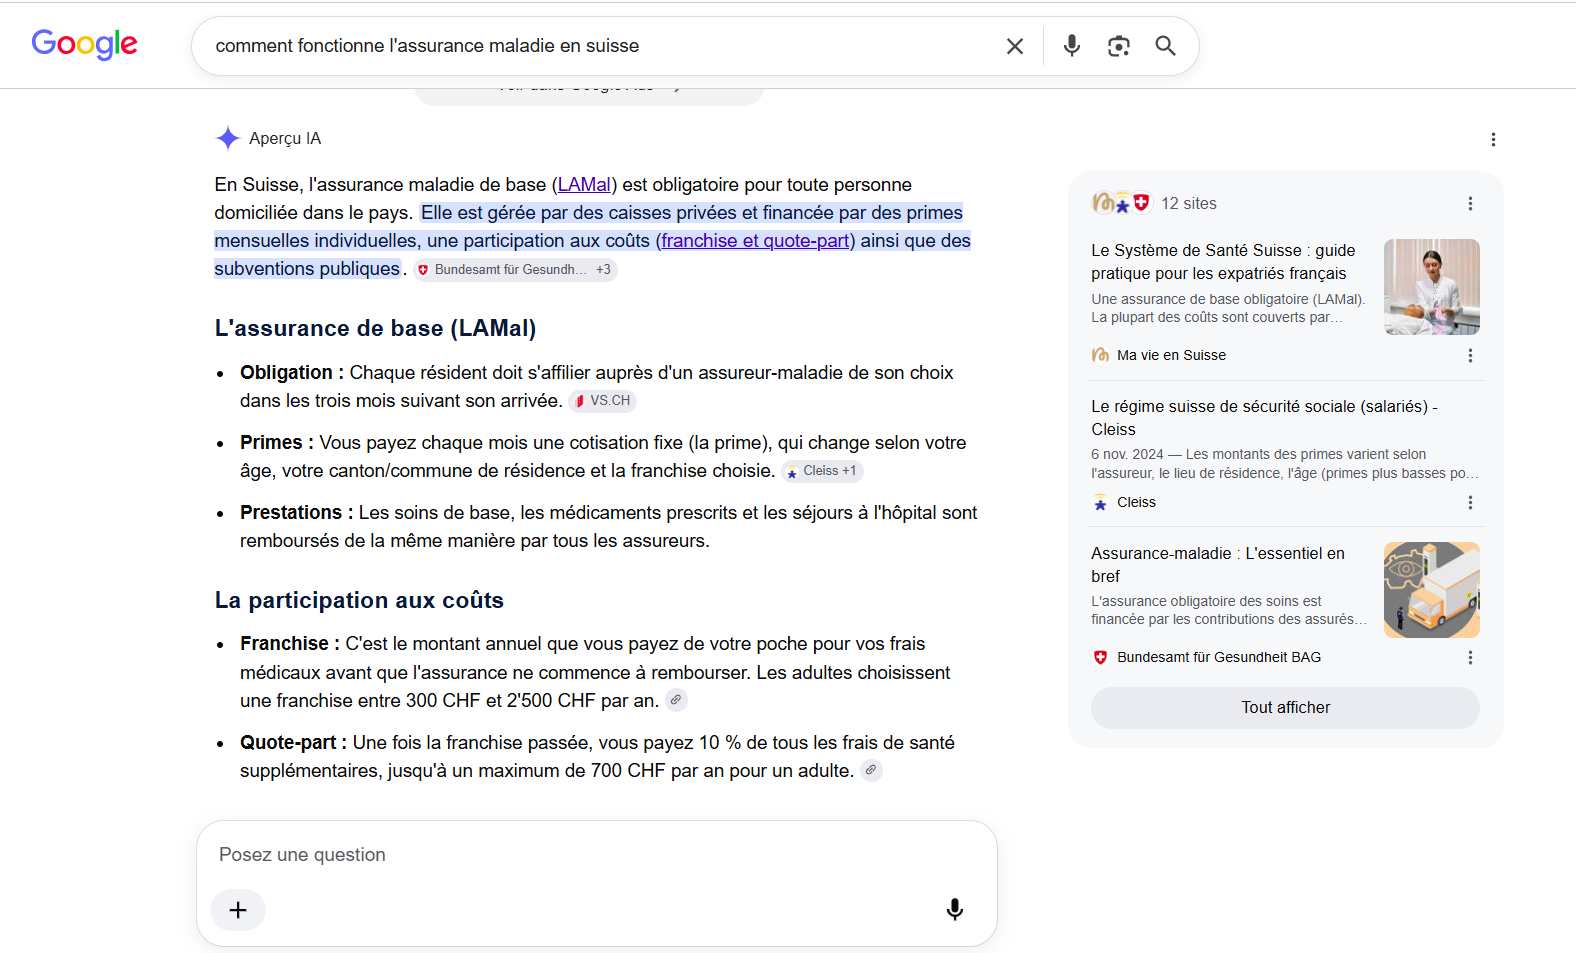The image size is (1576, 953).
Task: Click the Obligation : bold label
Action: pyautogui.click(x=292, y=373)
